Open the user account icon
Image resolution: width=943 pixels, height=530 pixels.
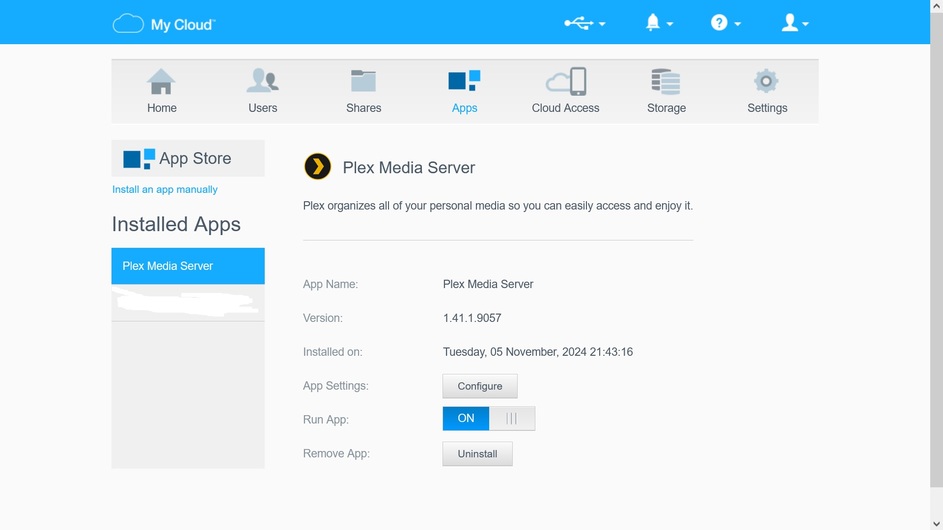click(x=790, y=23)
